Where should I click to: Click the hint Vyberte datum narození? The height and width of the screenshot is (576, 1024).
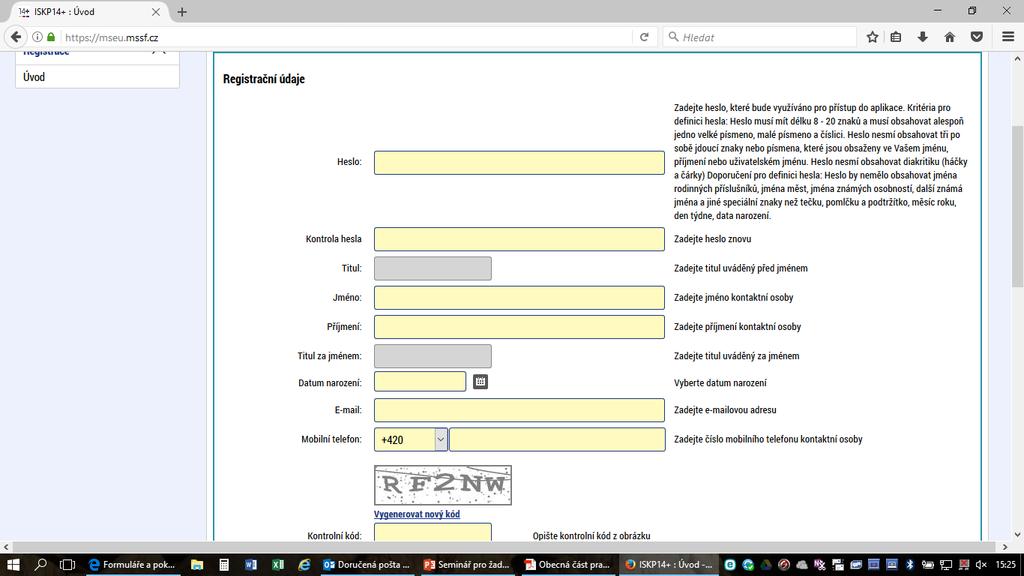pos(720,383)
